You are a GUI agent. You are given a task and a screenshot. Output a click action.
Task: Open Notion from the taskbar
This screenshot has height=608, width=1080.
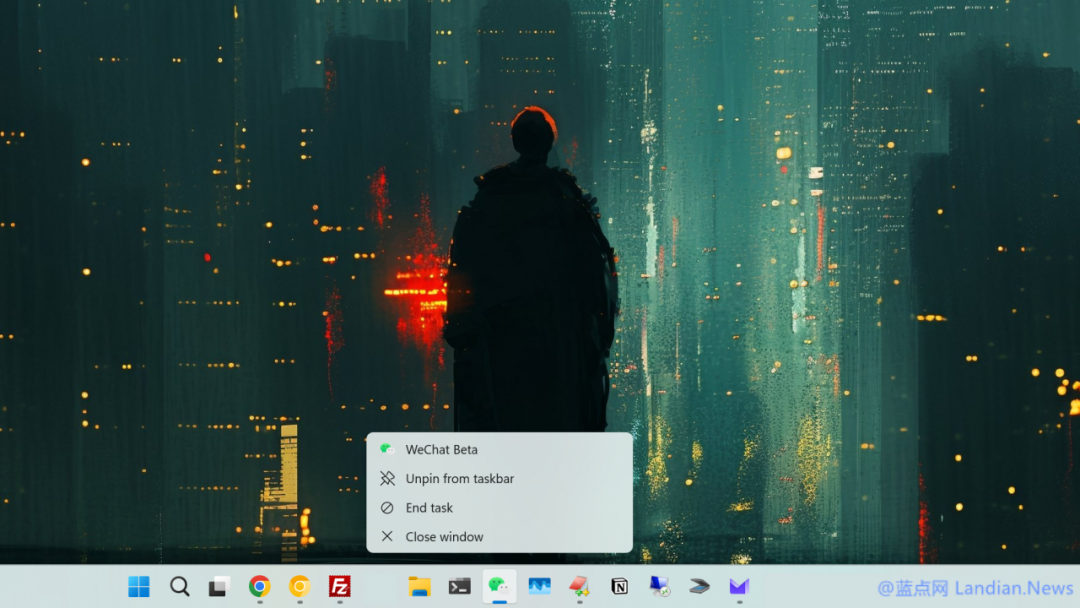[x=619, y=587]
